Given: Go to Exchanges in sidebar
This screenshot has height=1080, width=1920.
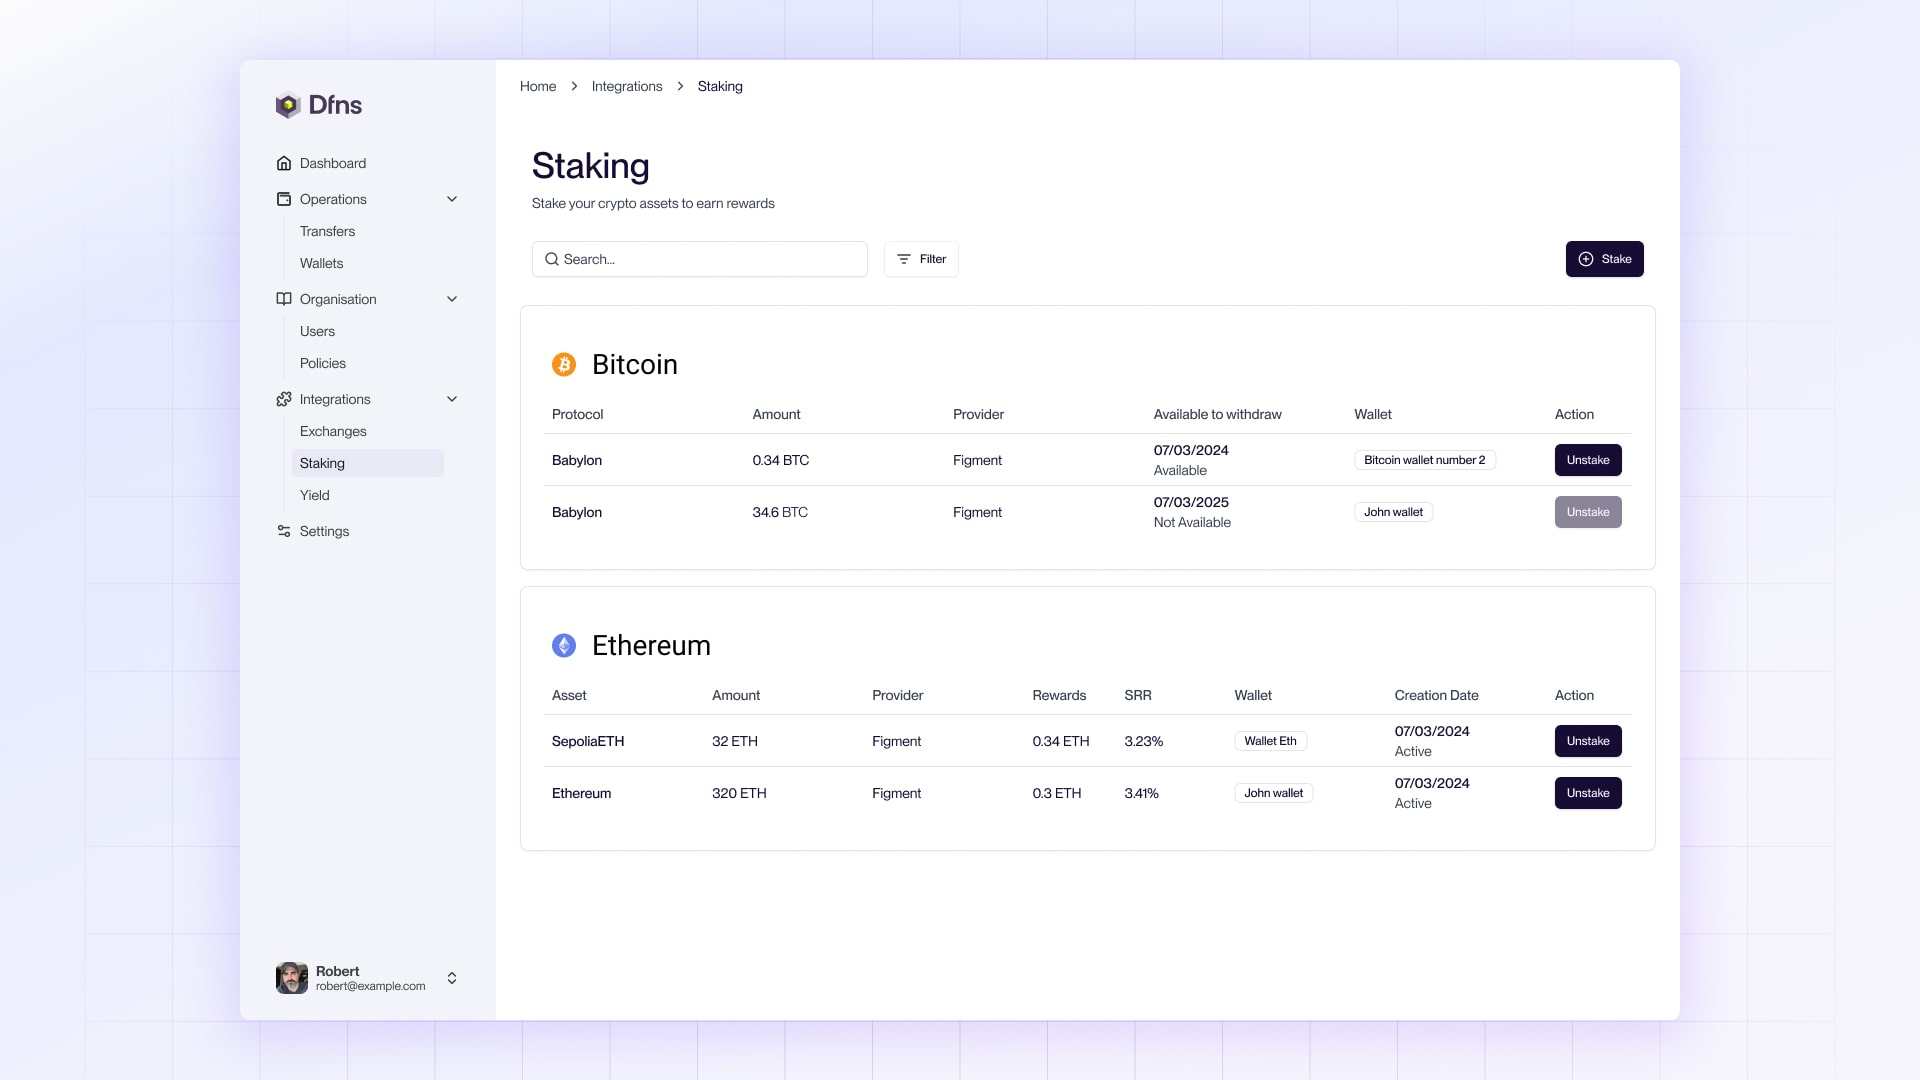Looking at the screenshot, I should pos(333,431).
